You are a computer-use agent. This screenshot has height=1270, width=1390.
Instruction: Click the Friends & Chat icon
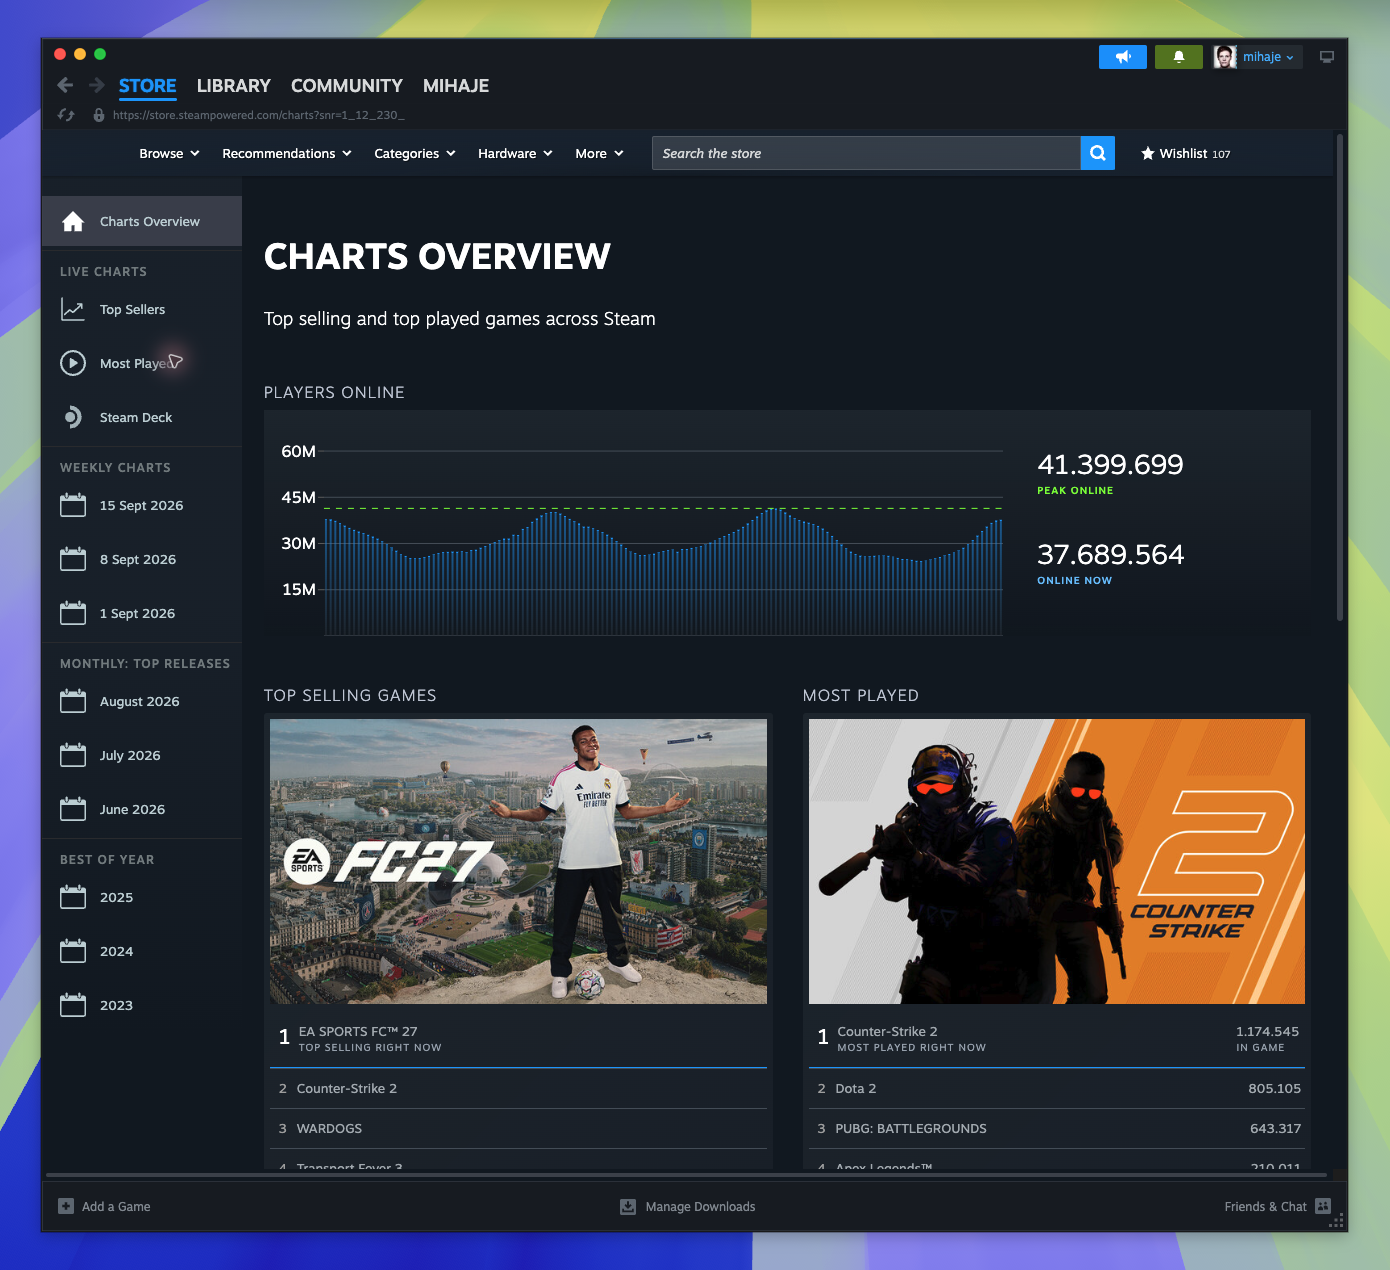(1323, 1206)
